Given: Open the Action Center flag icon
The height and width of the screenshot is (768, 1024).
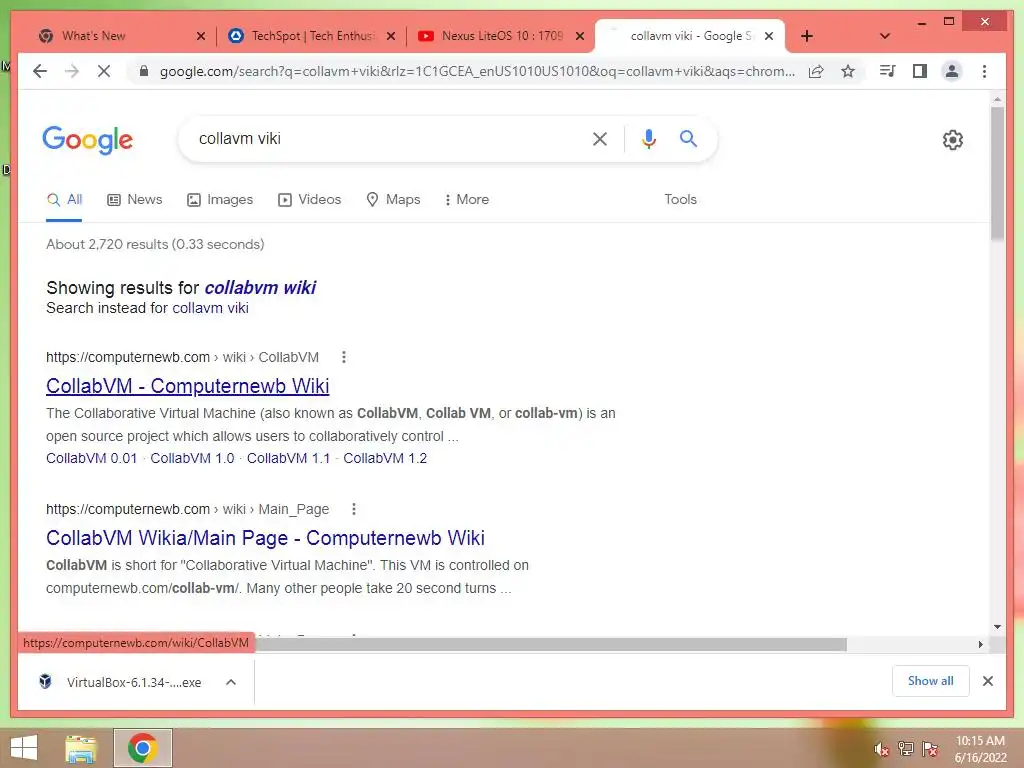Looking at the screenshot, I should click(x=930, y=749).
